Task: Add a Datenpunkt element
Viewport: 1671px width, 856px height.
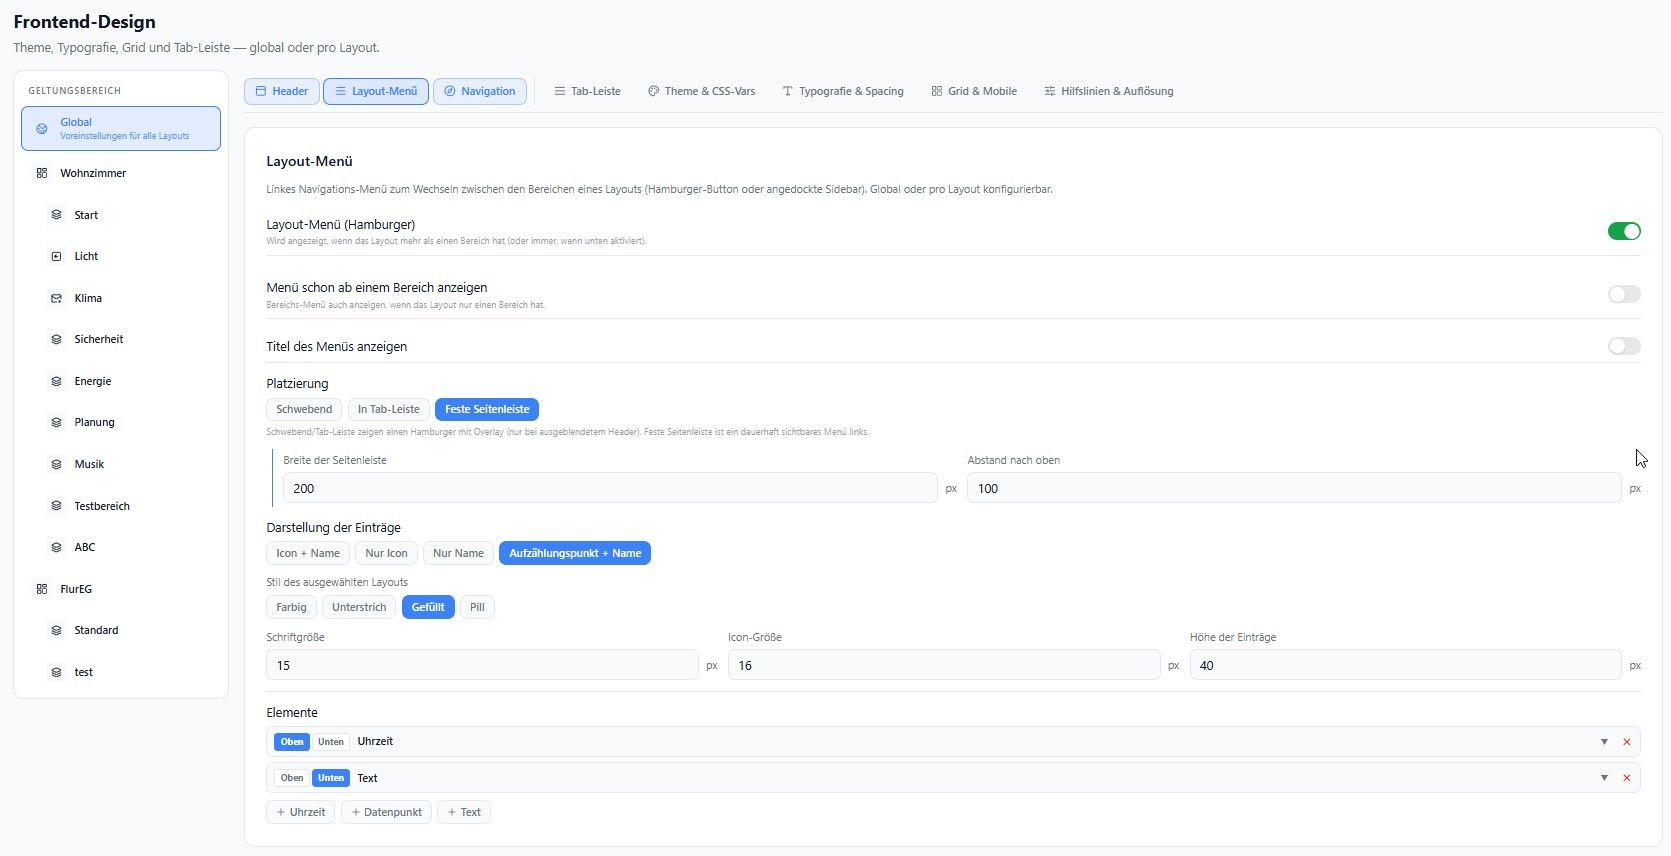Action: pos(387,812)
